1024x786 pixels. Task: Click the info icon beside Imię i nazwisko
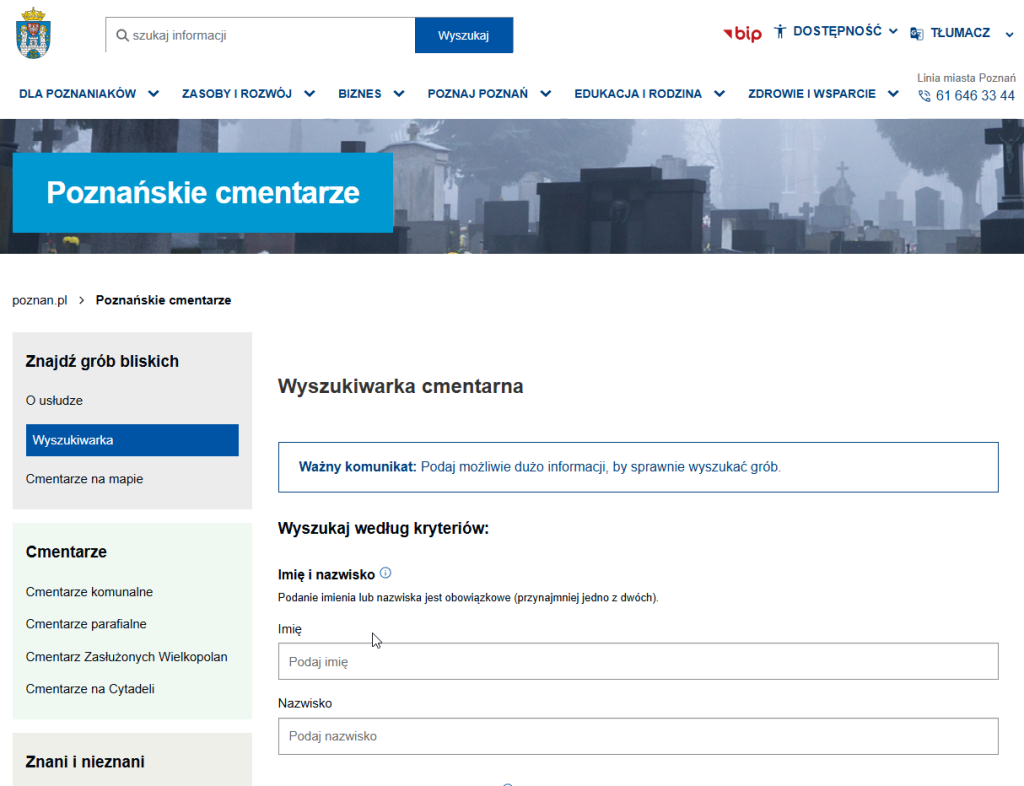[x=385, y=573]
